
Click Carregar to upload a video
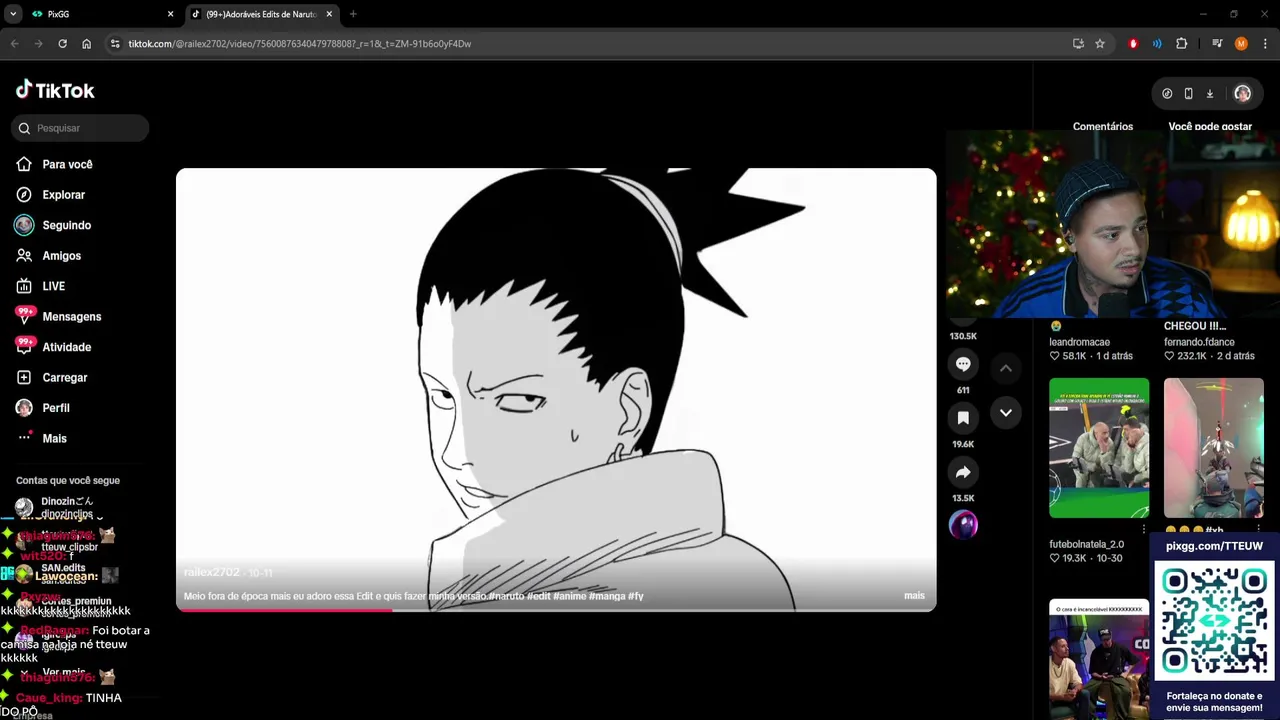click(64, 378)
